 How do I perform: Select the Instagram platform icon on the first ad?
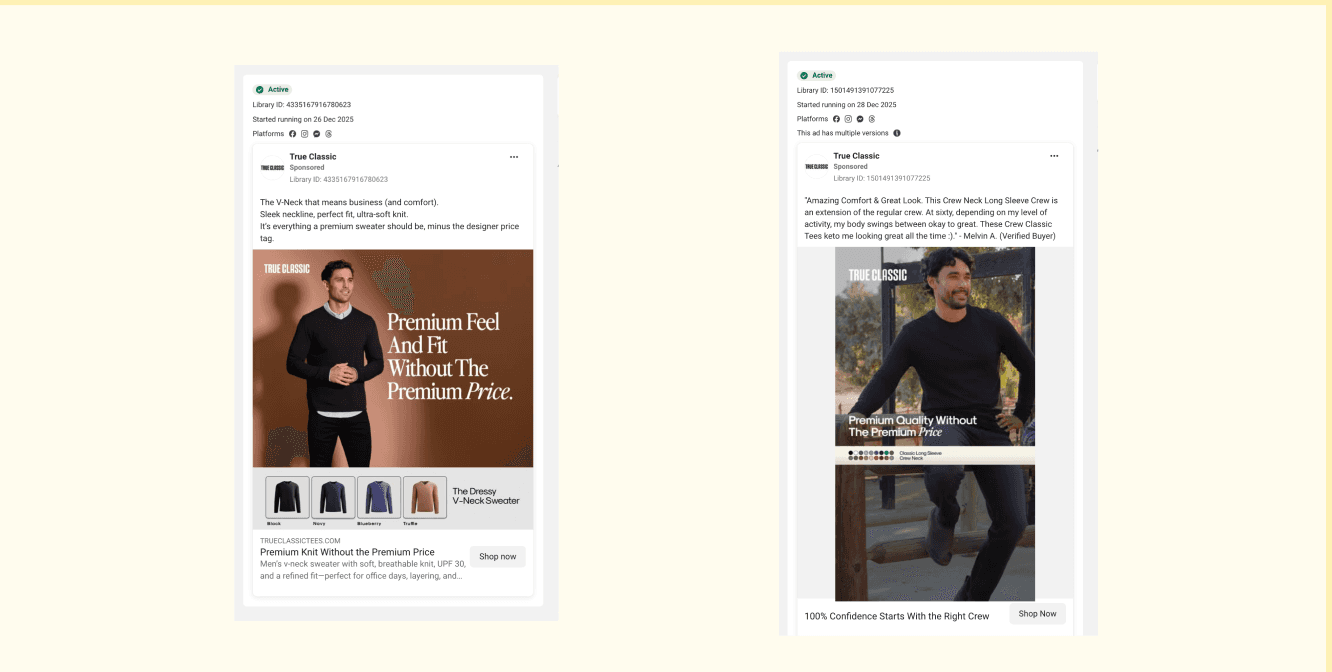point(304,133)
